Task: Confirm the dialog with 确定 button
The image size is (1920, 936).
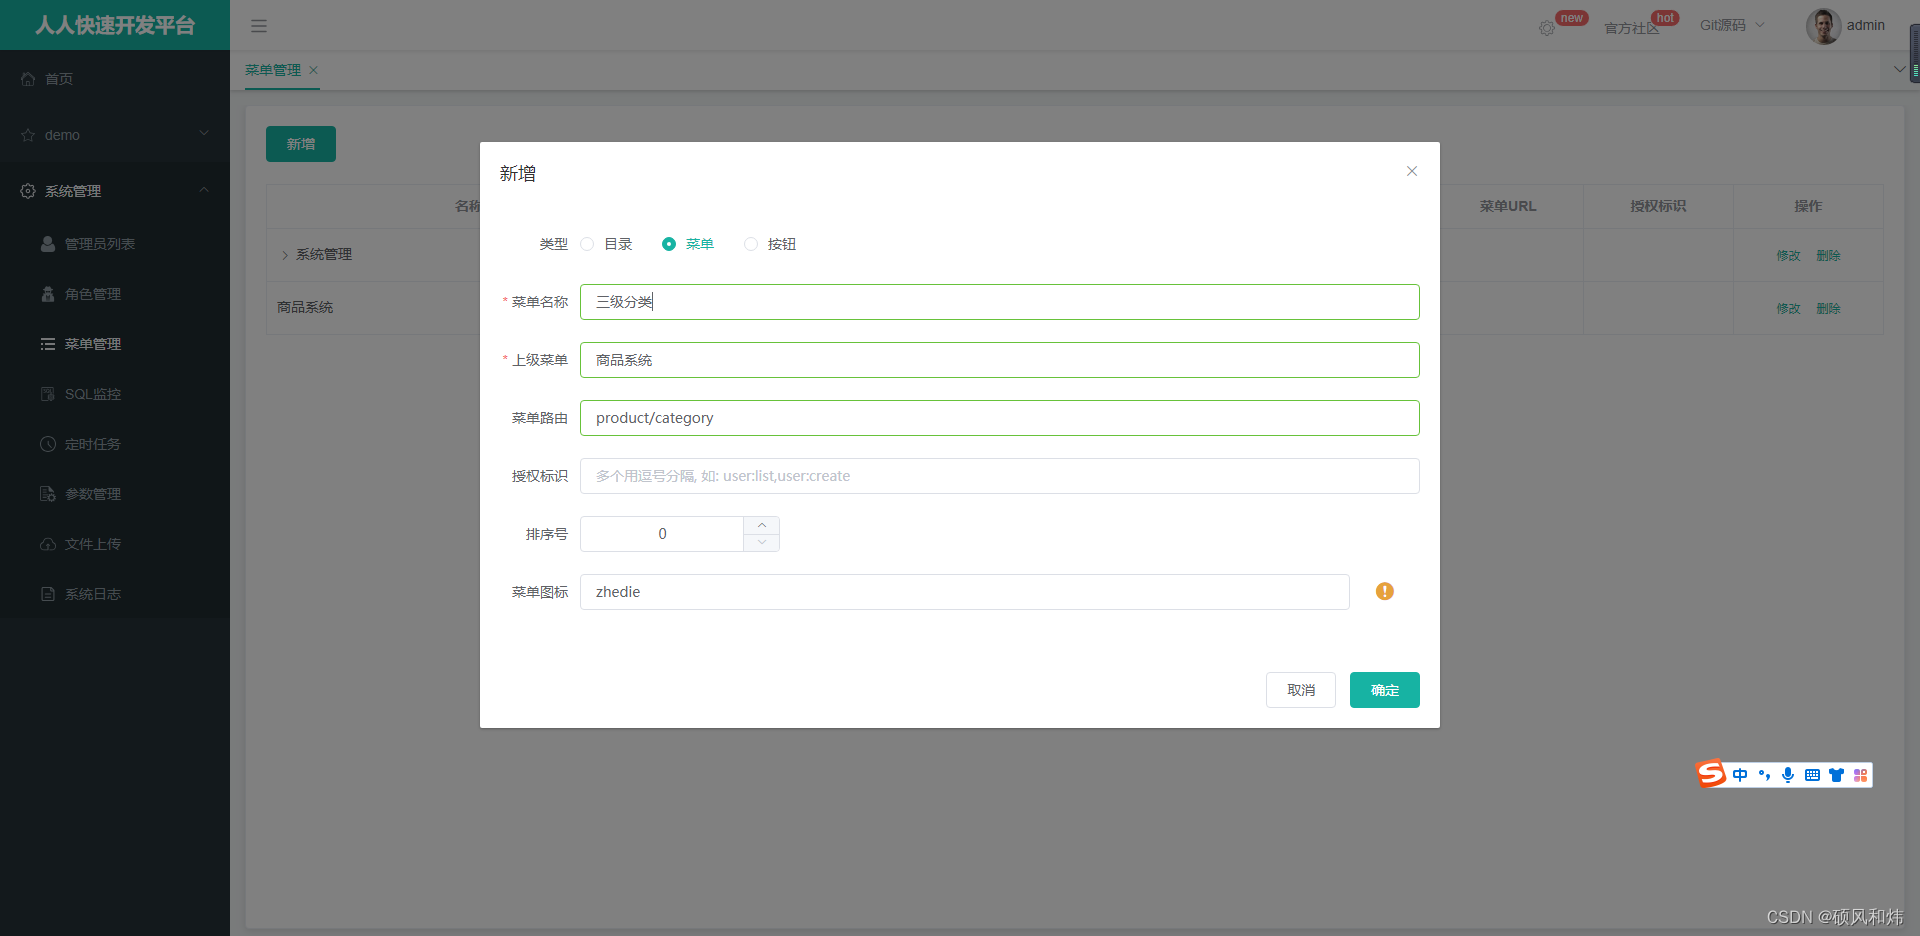Action: click(1384, 689)
